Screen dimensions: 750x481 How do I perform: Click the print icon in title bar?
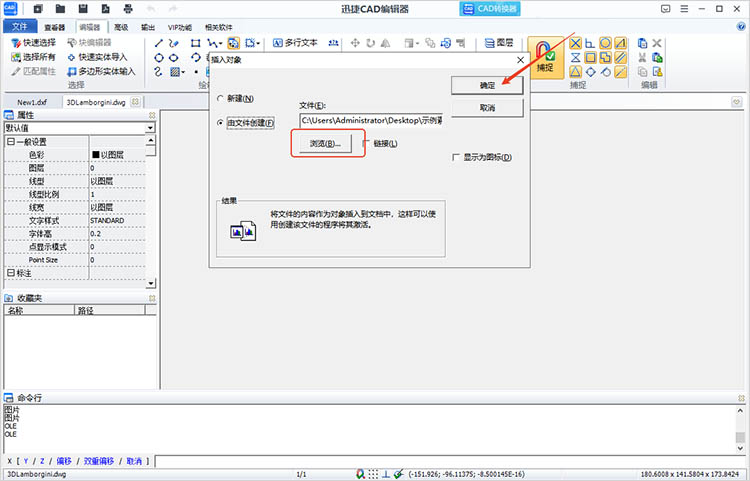pyautogui.click(x=128, y=9)
